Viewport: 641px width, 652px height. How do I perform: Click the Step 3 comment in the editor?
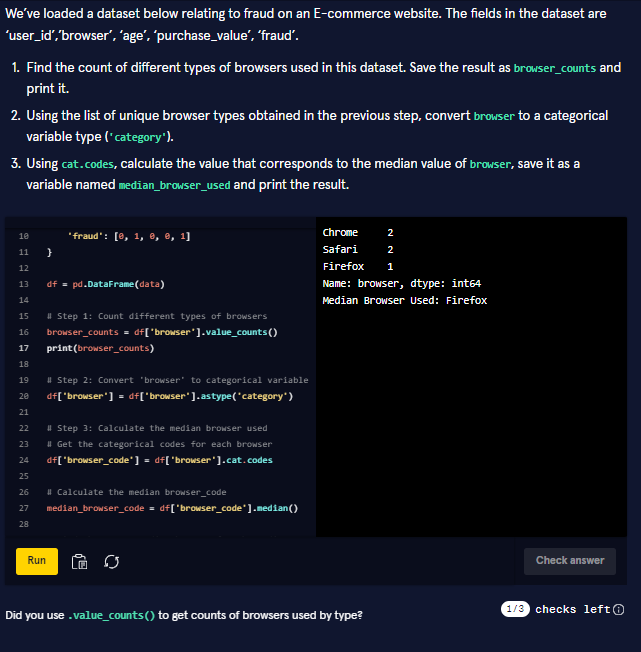pyautogui.click(x=157, y=428)
